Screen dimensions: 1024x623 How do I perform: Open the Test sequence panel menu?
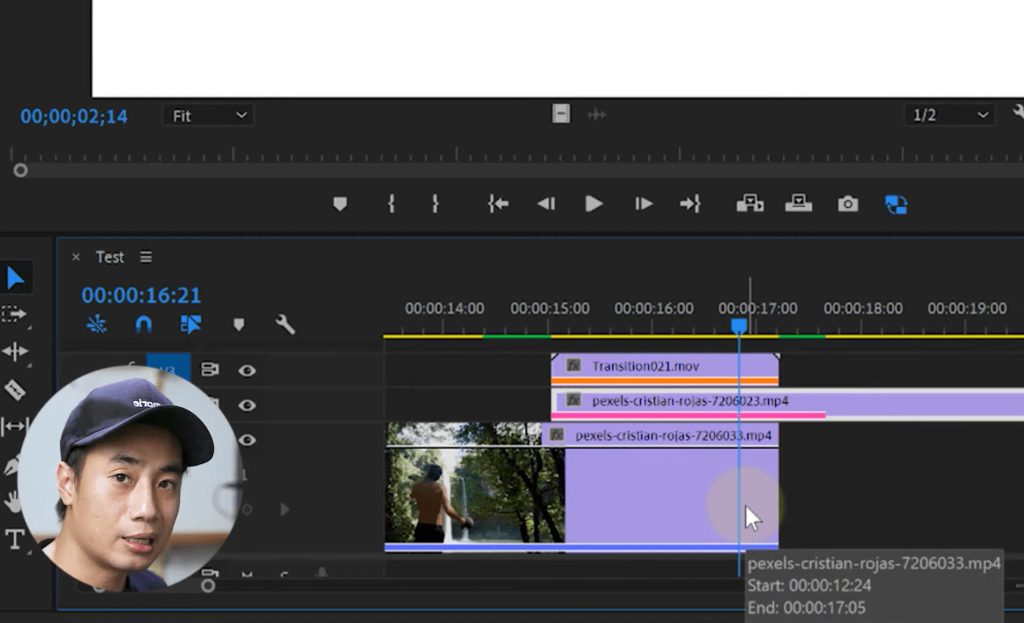[146, 257]
